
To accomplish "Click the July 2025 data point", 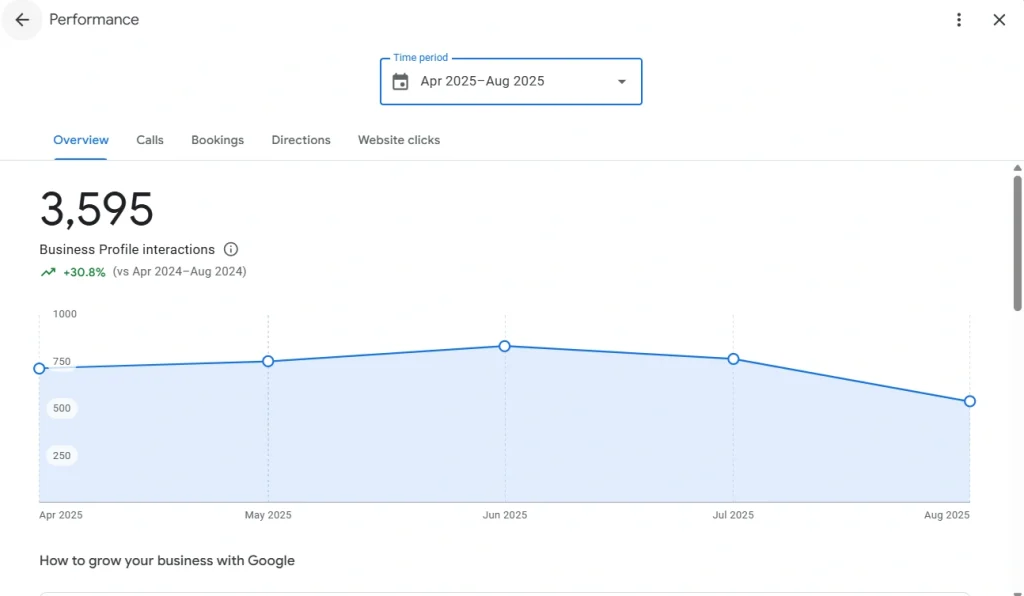I will (x=734, y=359).
